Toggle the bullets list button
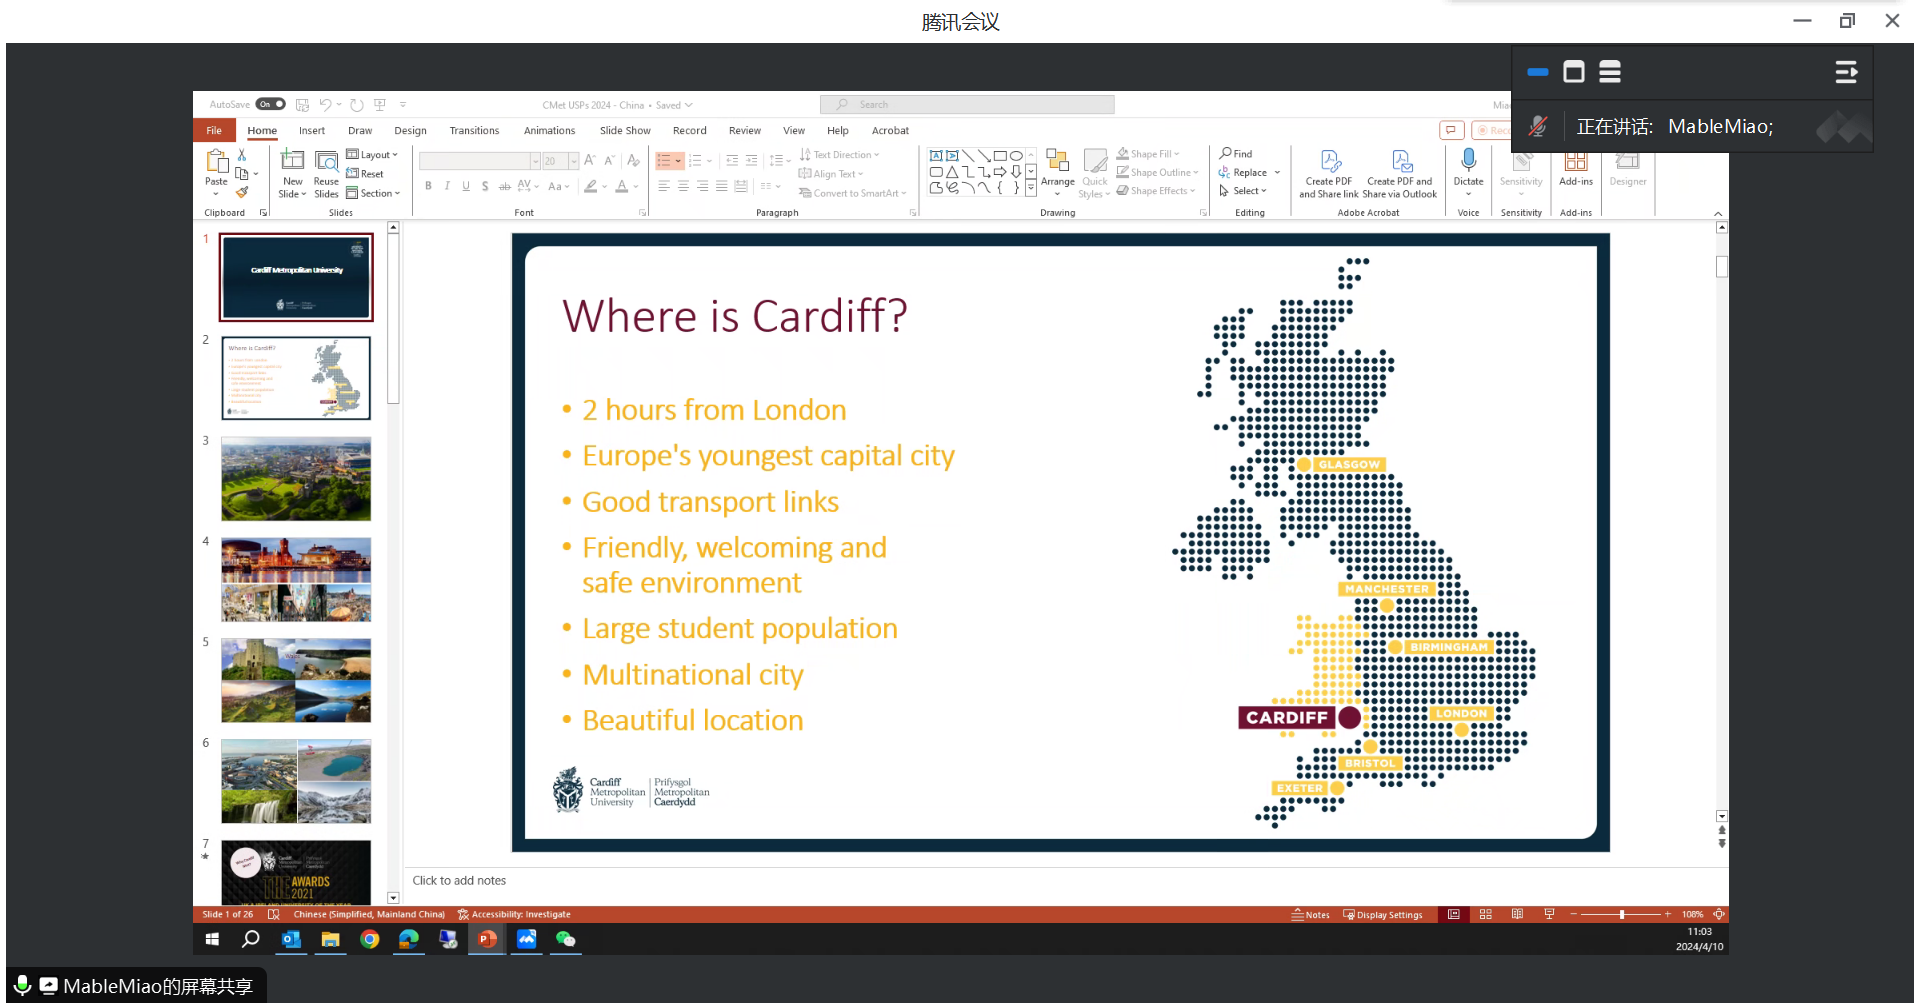 click(665, 161)
